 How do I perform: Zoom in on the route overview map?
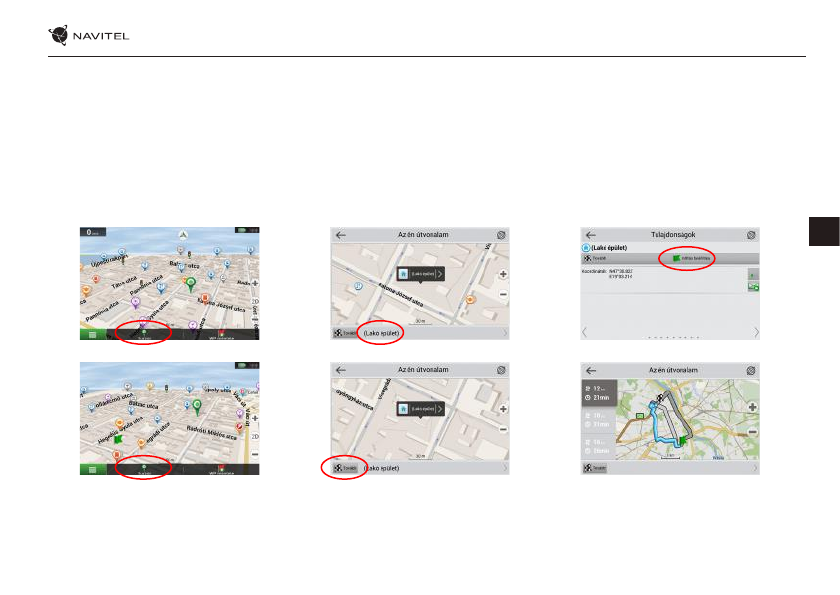click(x=752, y=407)
